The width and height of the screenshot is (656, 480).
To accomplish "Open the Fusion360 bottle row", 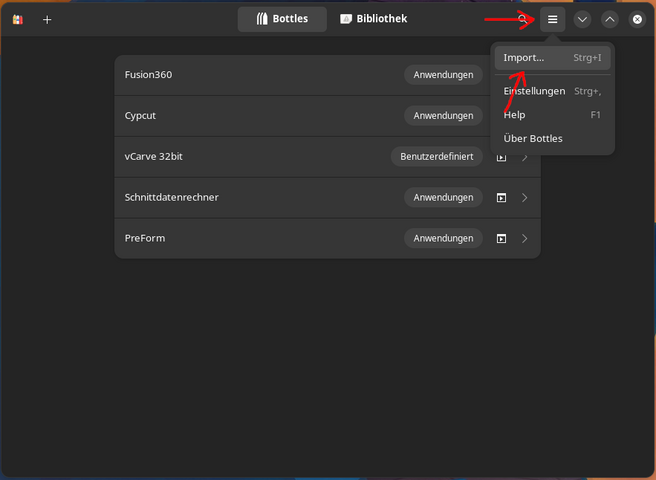I will pyautogui.click(x=250, y=75).
